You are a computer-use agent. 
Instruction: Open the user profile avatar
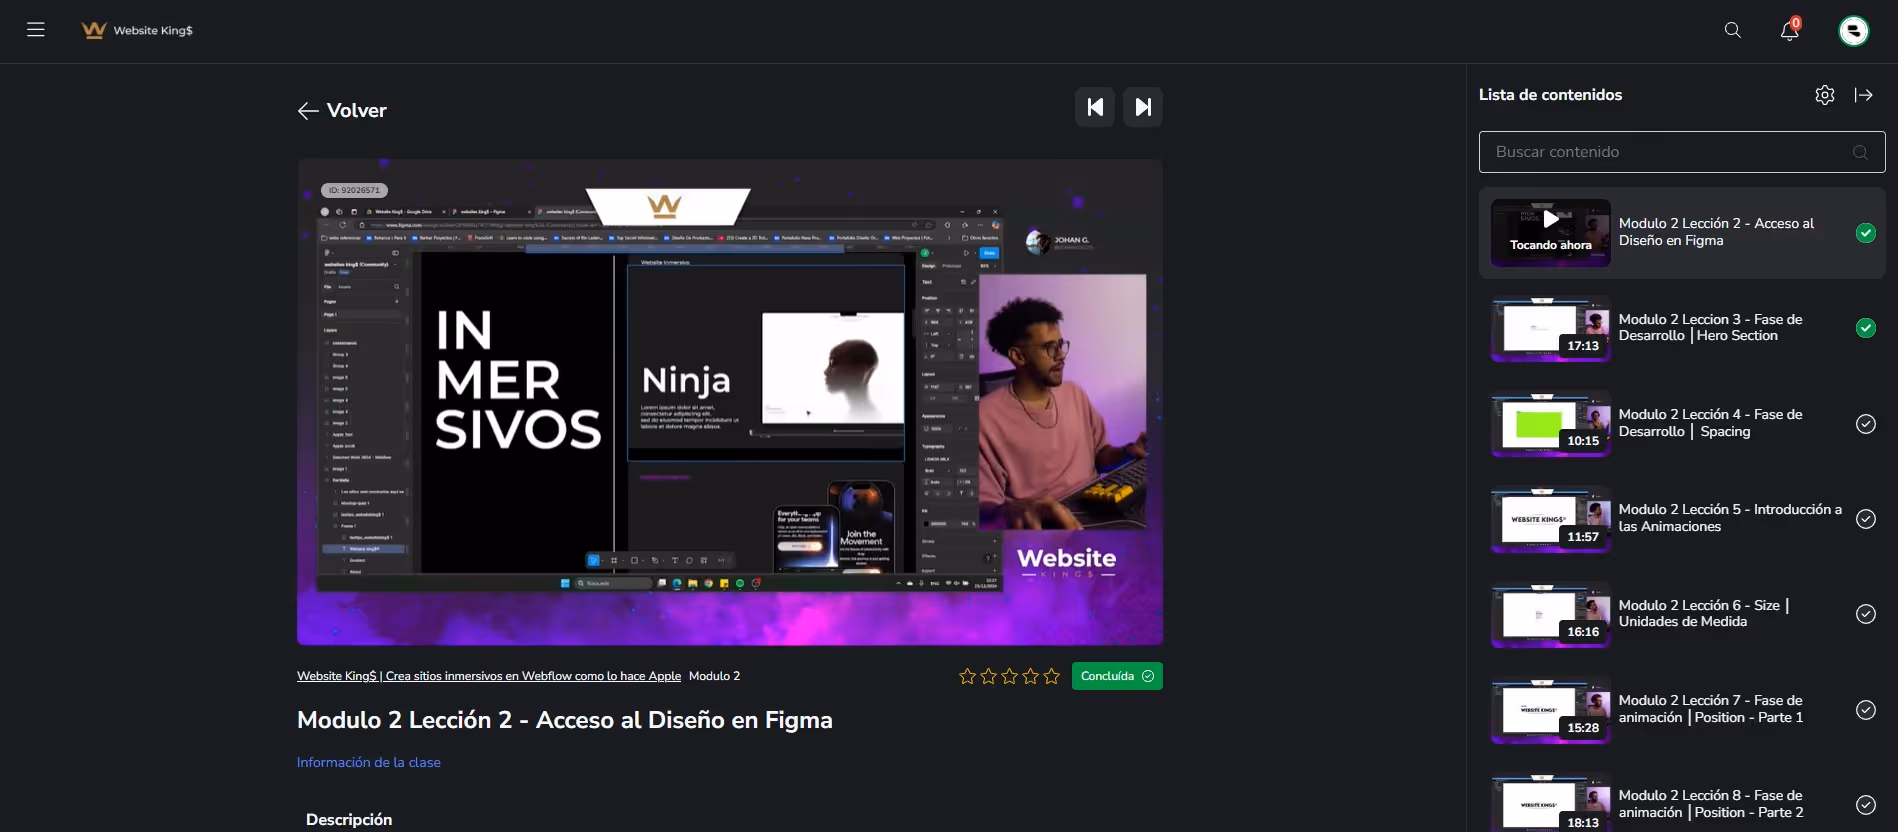(1854, 31)
